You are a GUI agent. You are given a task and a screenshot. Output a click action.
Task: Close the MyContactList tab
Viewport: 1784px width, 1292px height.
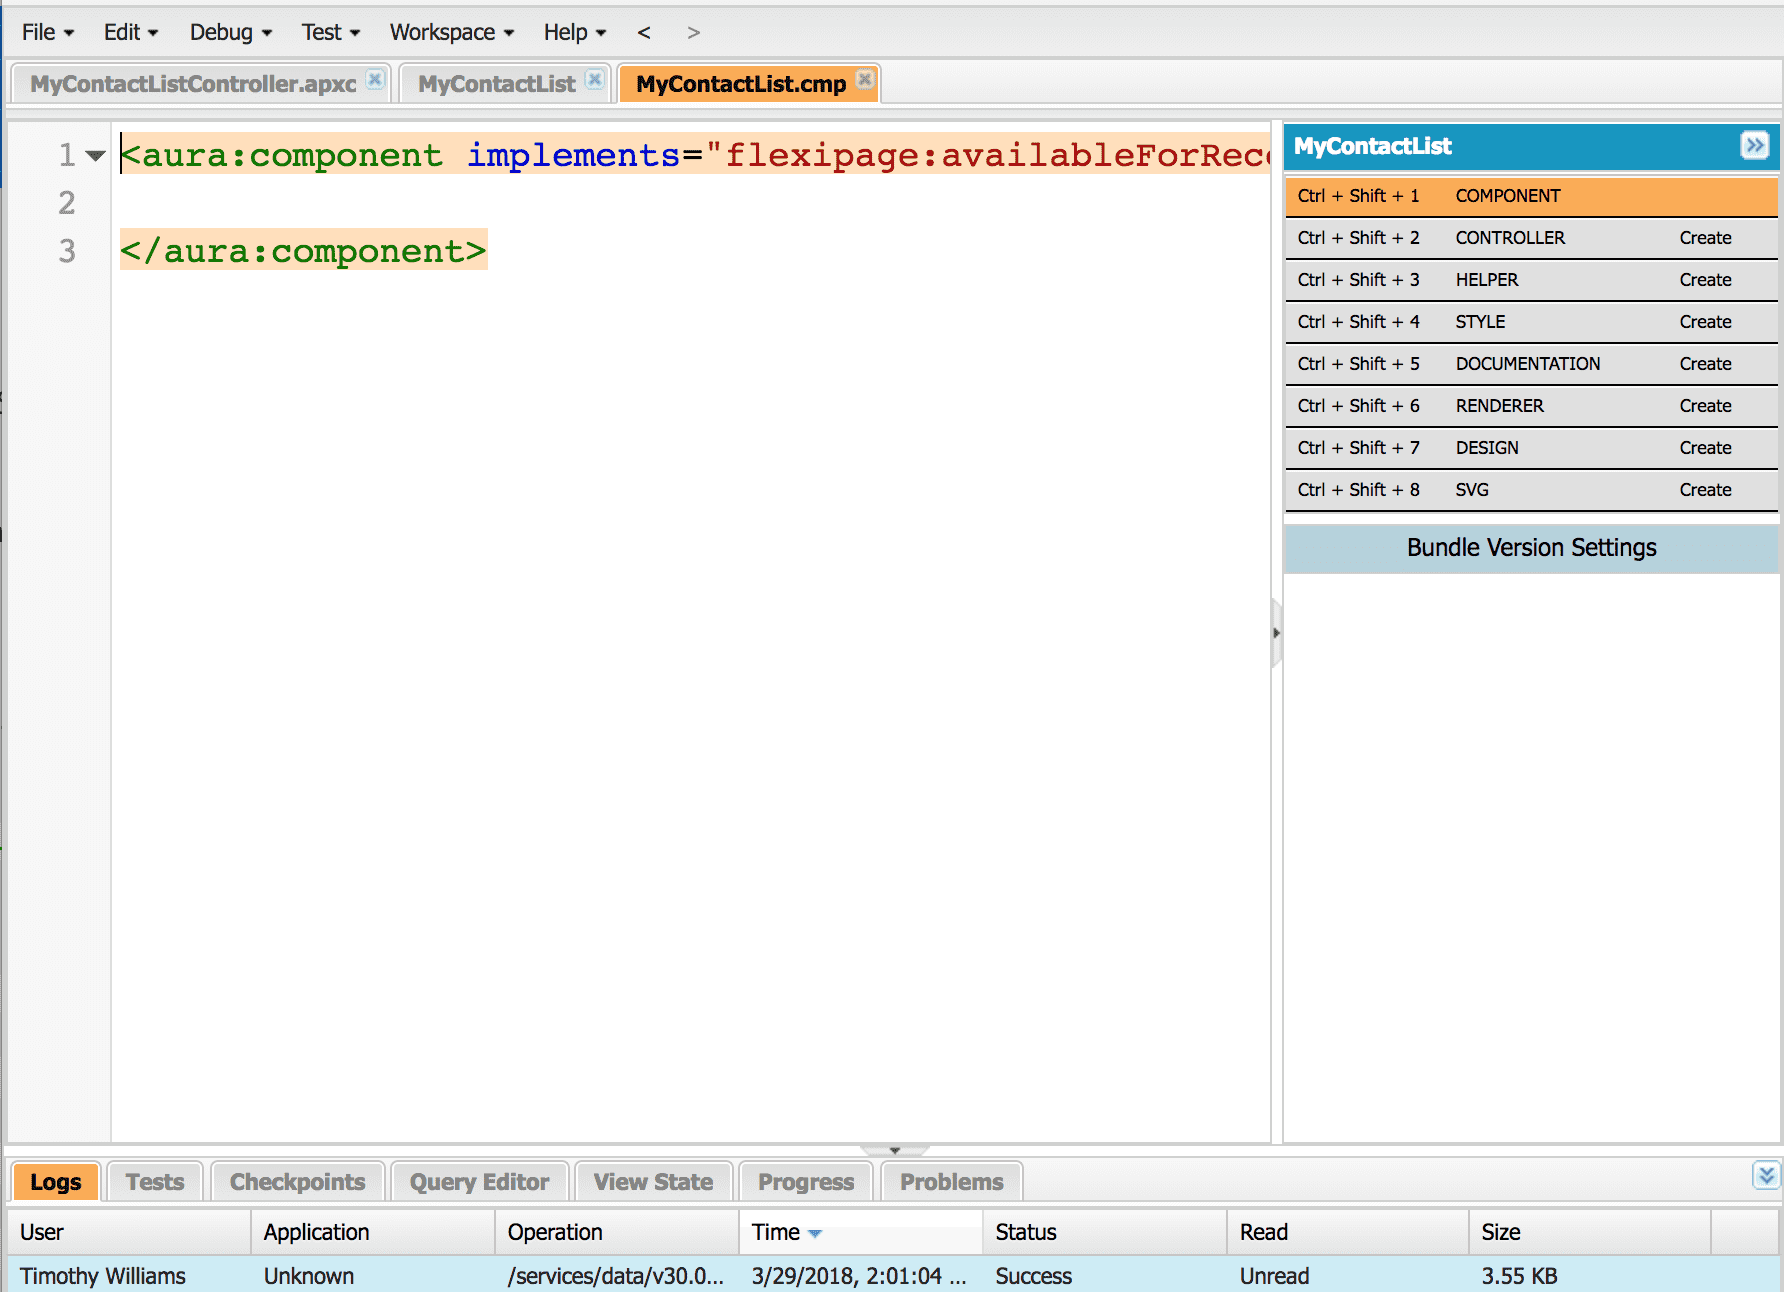click(595, 80)
